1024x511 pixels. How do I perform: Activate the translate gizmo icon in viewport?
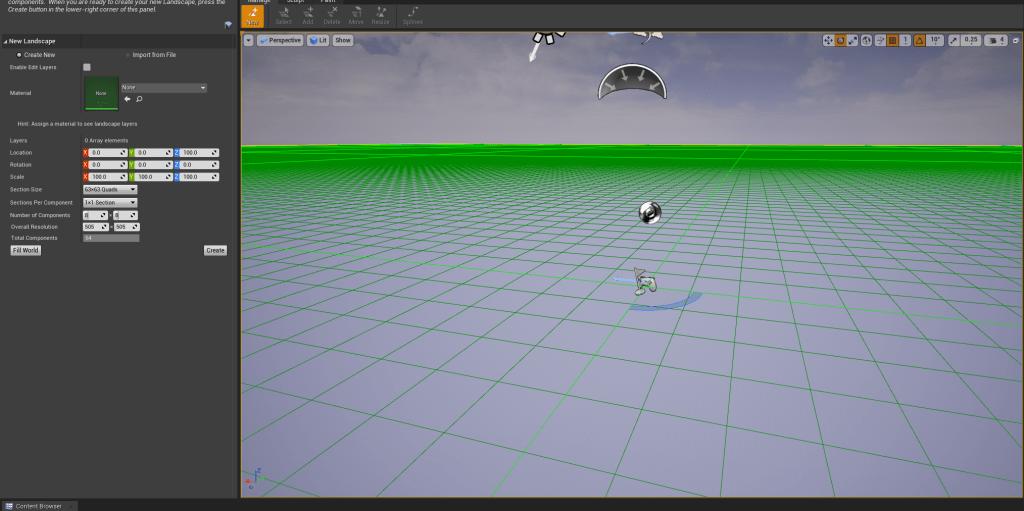828,40
